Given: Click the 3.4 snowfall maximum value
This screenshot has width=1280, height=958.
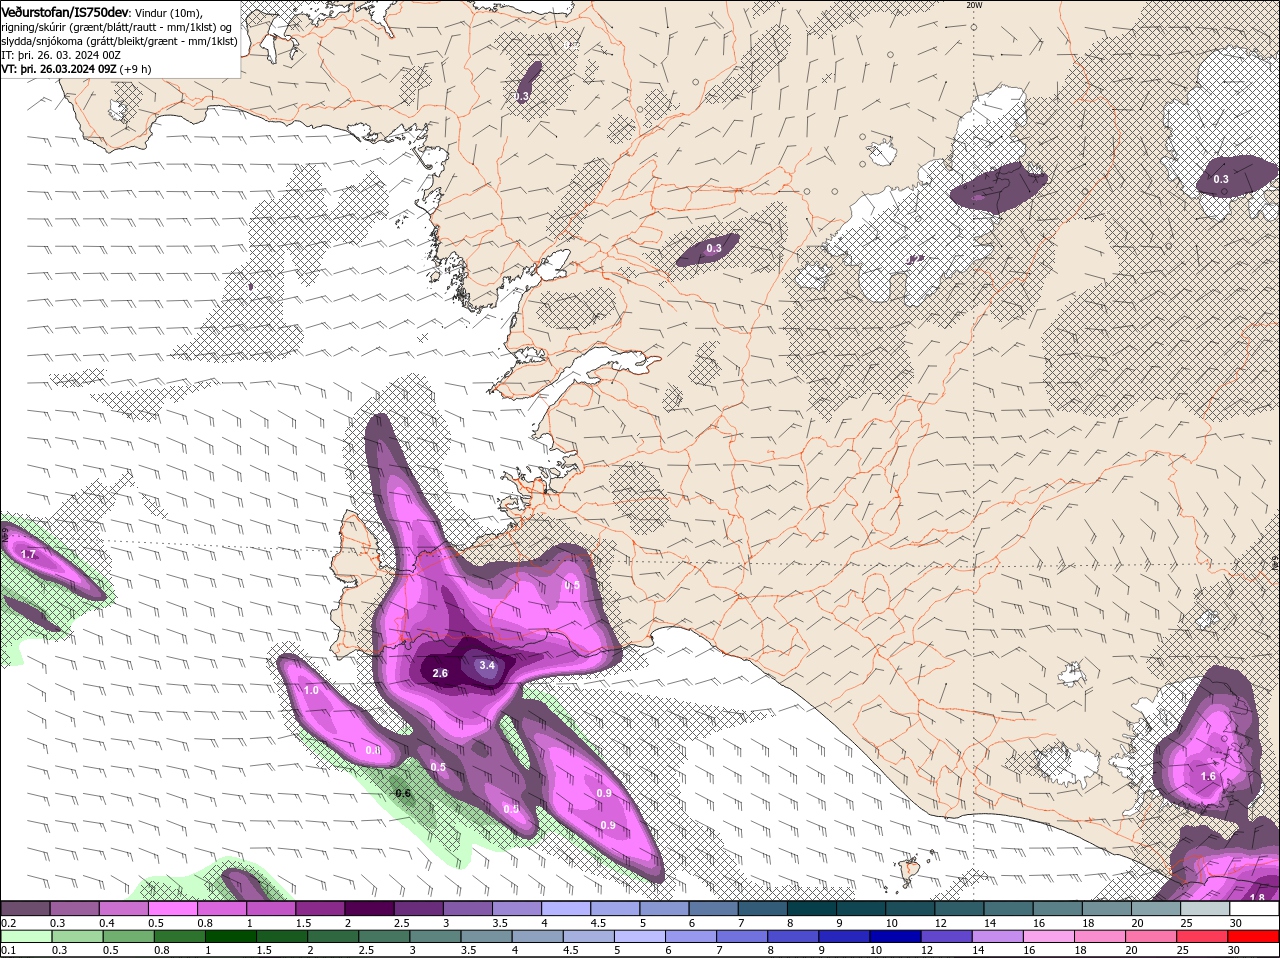Looking at the screenshot, I should 487,665.
